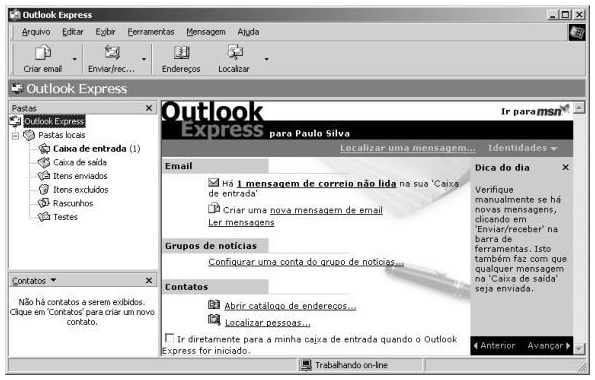Screen dimensions: 595x380
Task: Open the Contatos panel dropdown arrow
Action: coord(53,280)
